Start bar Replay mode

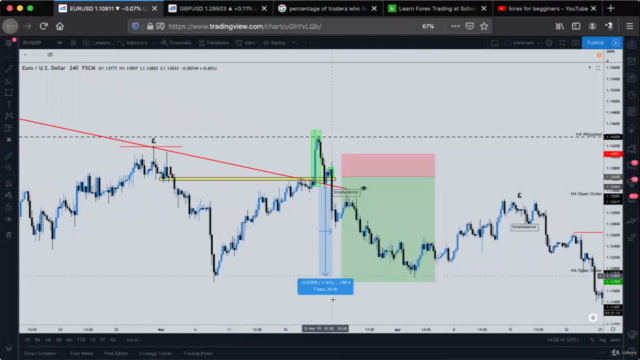tap(274, 43)
